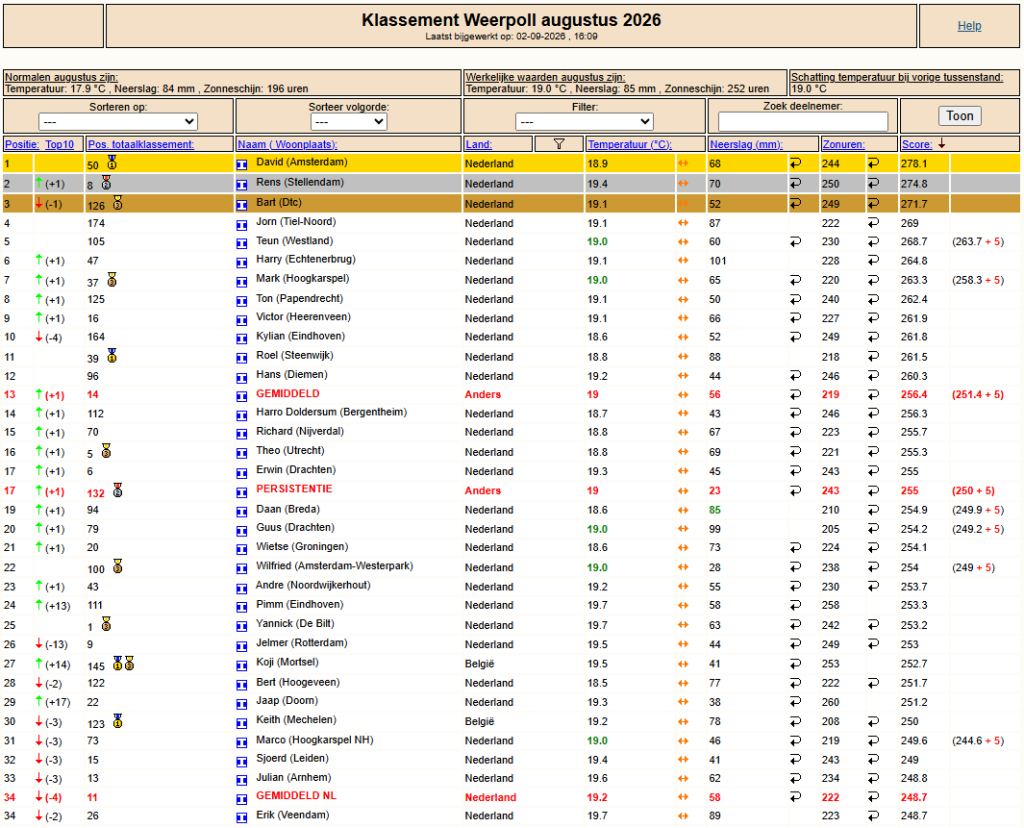Open the Help link
The height and width of the screenshot is (828, 1024).
click(969, 26)
